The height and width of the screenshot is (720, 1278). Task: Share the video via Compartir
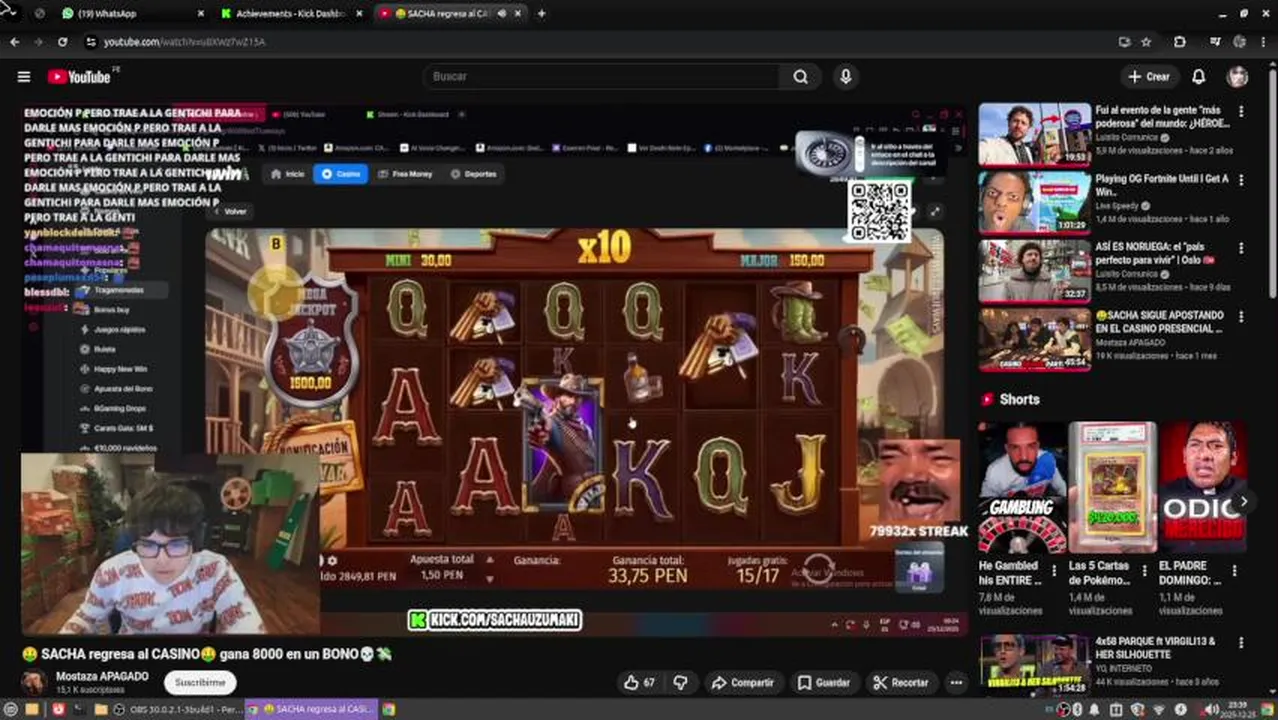[742, 683]
